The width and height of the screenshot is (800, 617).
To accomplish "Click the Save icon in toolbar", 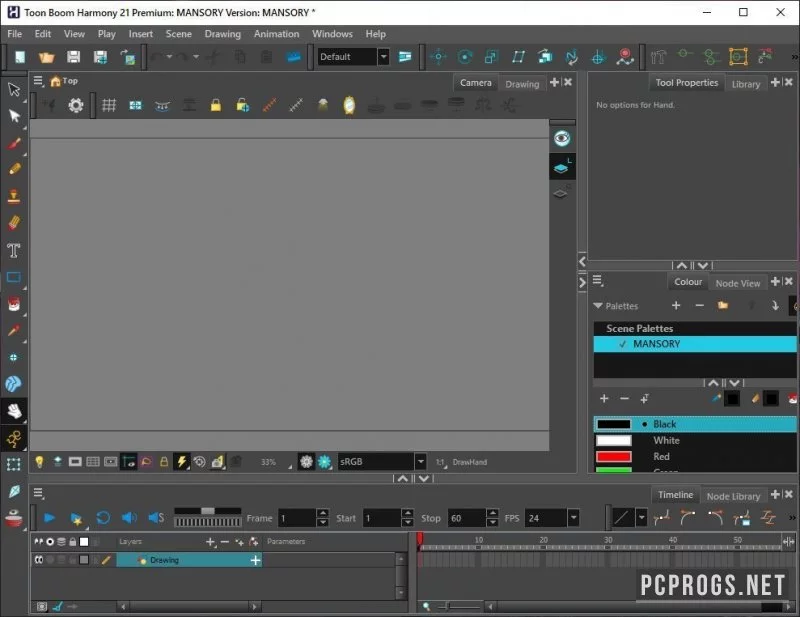I will coord(73,57).
